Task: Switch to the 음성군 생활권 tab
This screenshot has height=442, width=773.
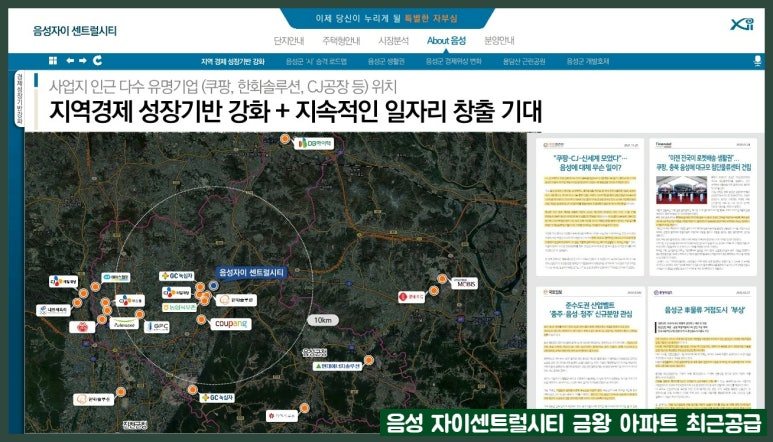Action: tap(386, 62)
